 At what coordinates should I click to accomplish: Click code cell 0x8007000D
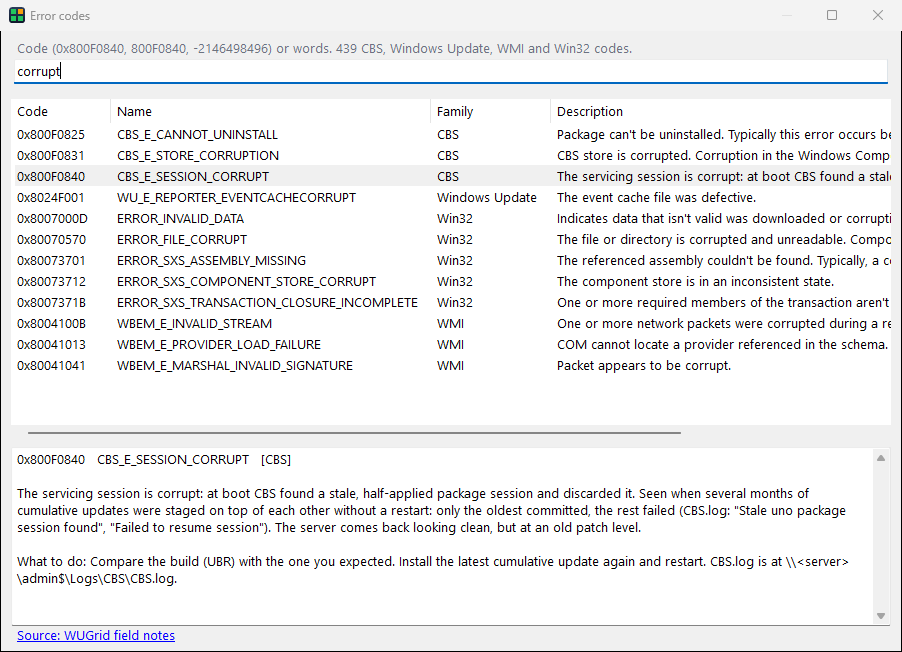52,219
